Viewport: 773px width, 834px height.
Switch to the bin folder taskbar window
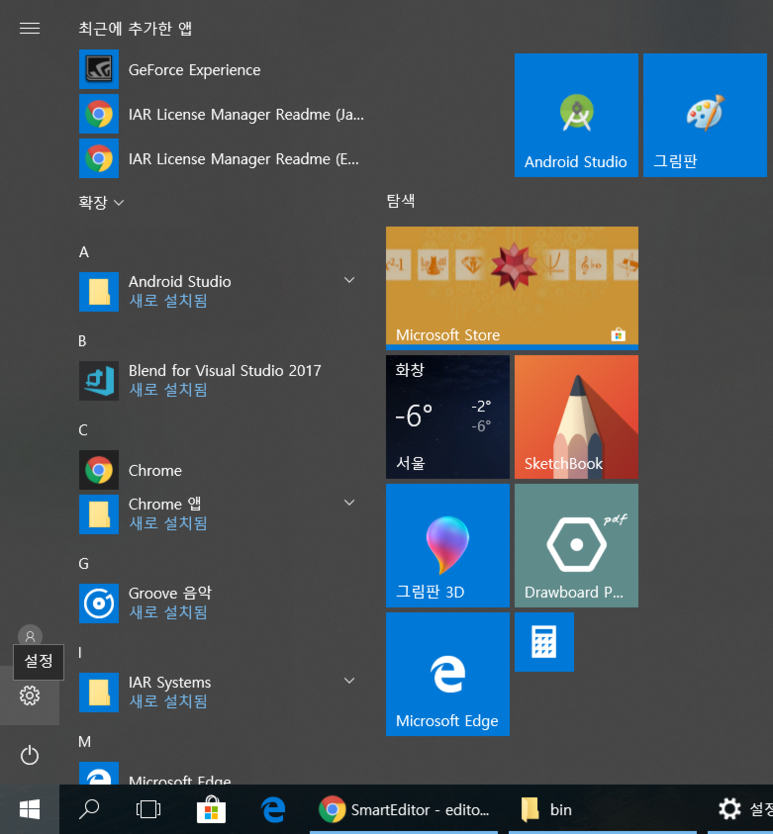pyautogui.click(x=603, y=810)
